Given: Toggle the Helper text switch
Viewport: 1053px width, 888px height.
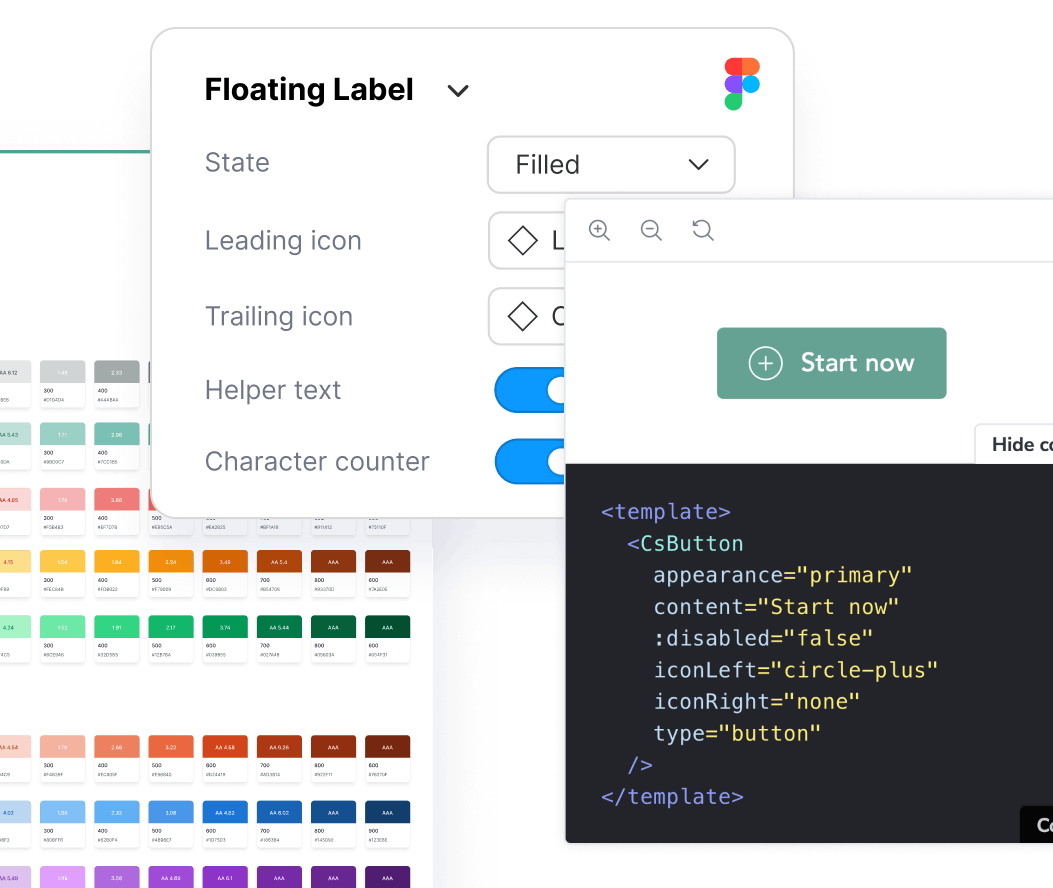Looking at the screenshot, I should coord(530,390).
